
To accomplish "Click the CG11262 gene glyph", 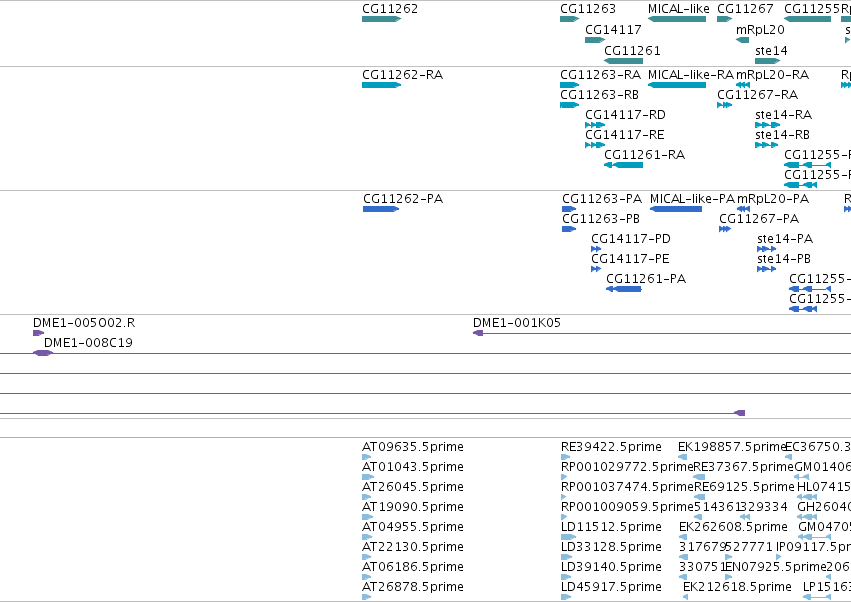I will coord(382,19).
